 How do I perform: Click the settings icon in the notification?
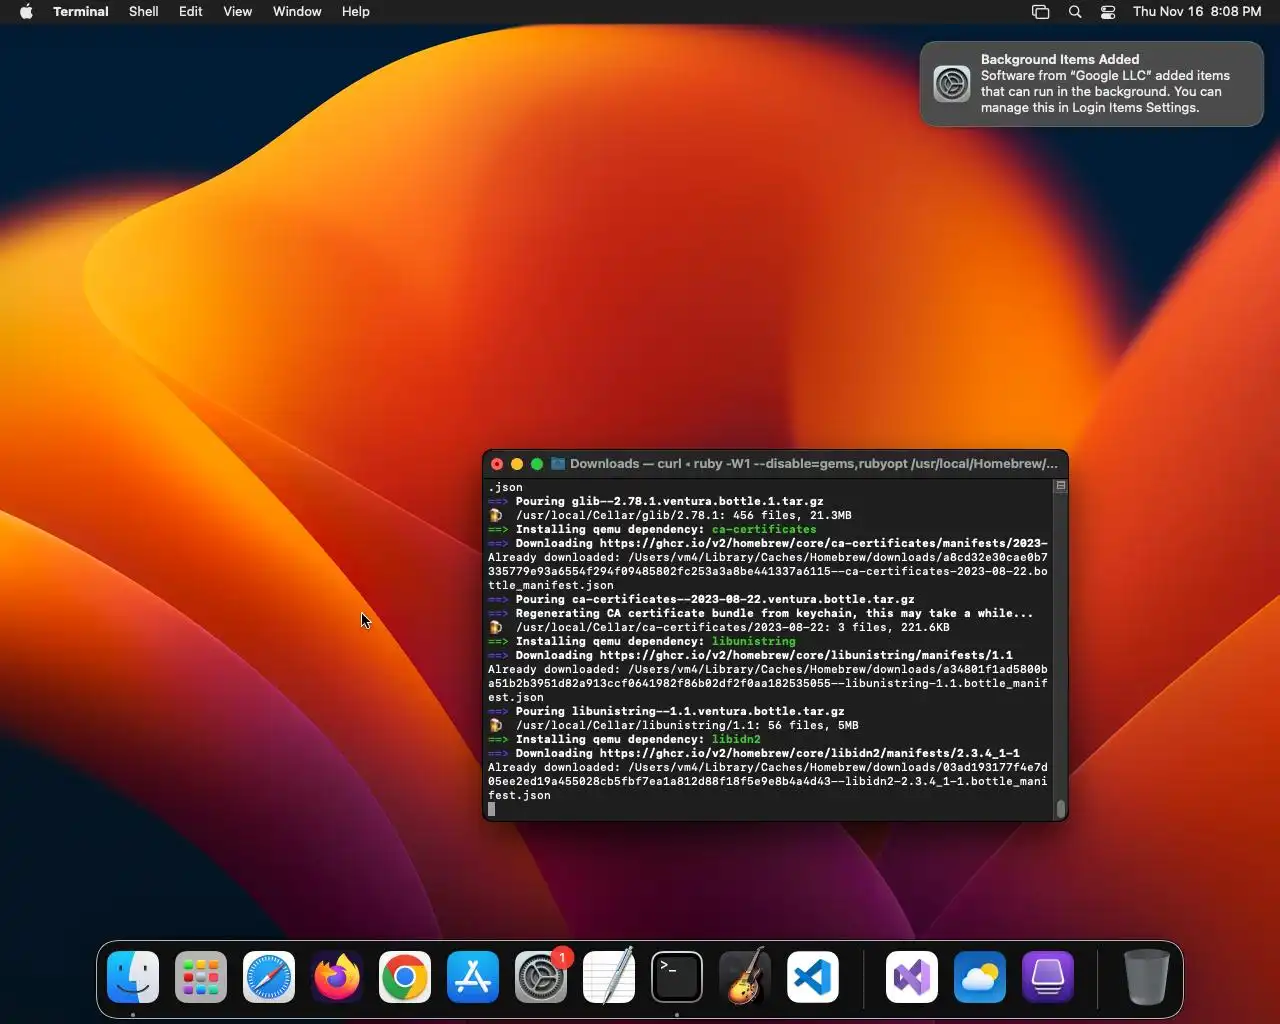click(x=952, y=84)
